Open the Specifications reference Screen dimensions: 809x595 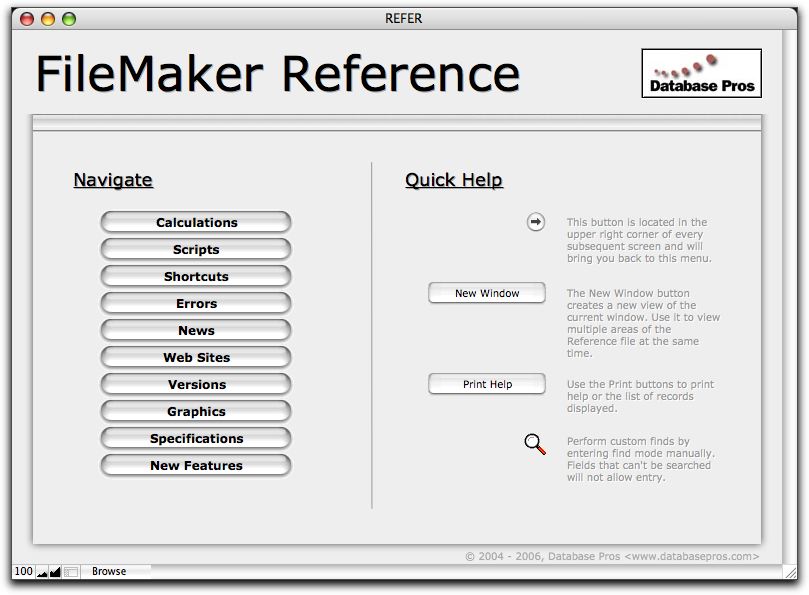click(x=196, y=438)
